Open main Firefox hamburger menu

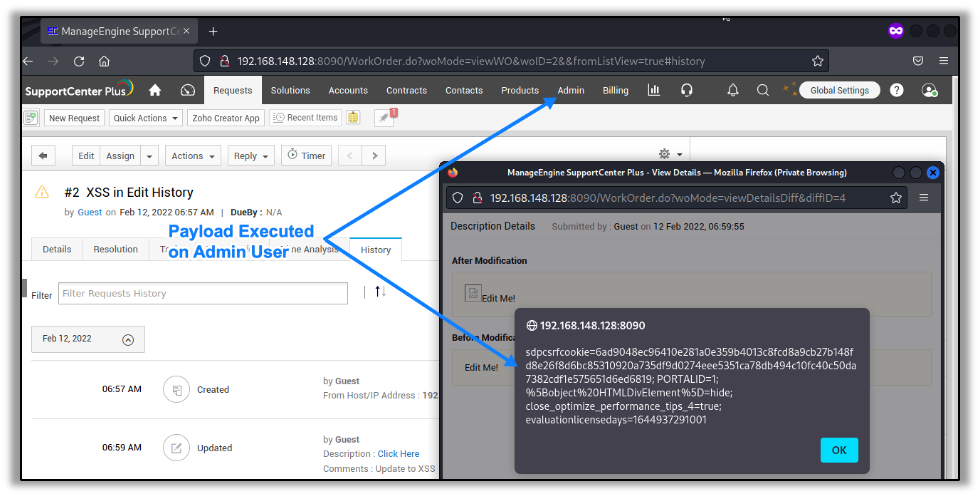tap(944, 61)
